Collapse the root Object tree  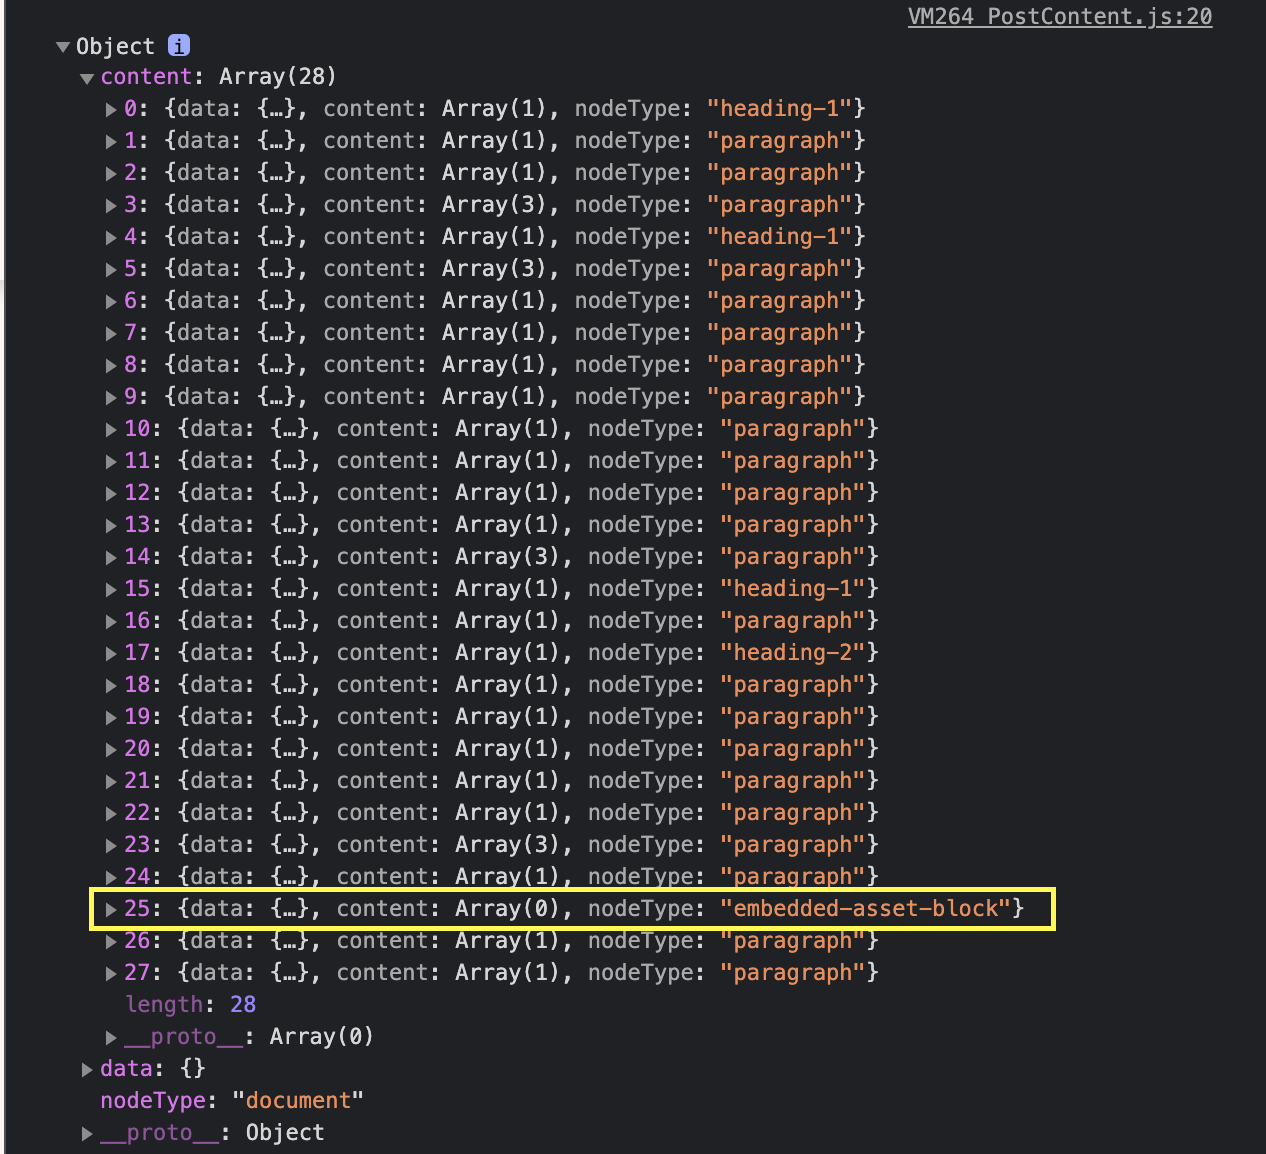63,47
